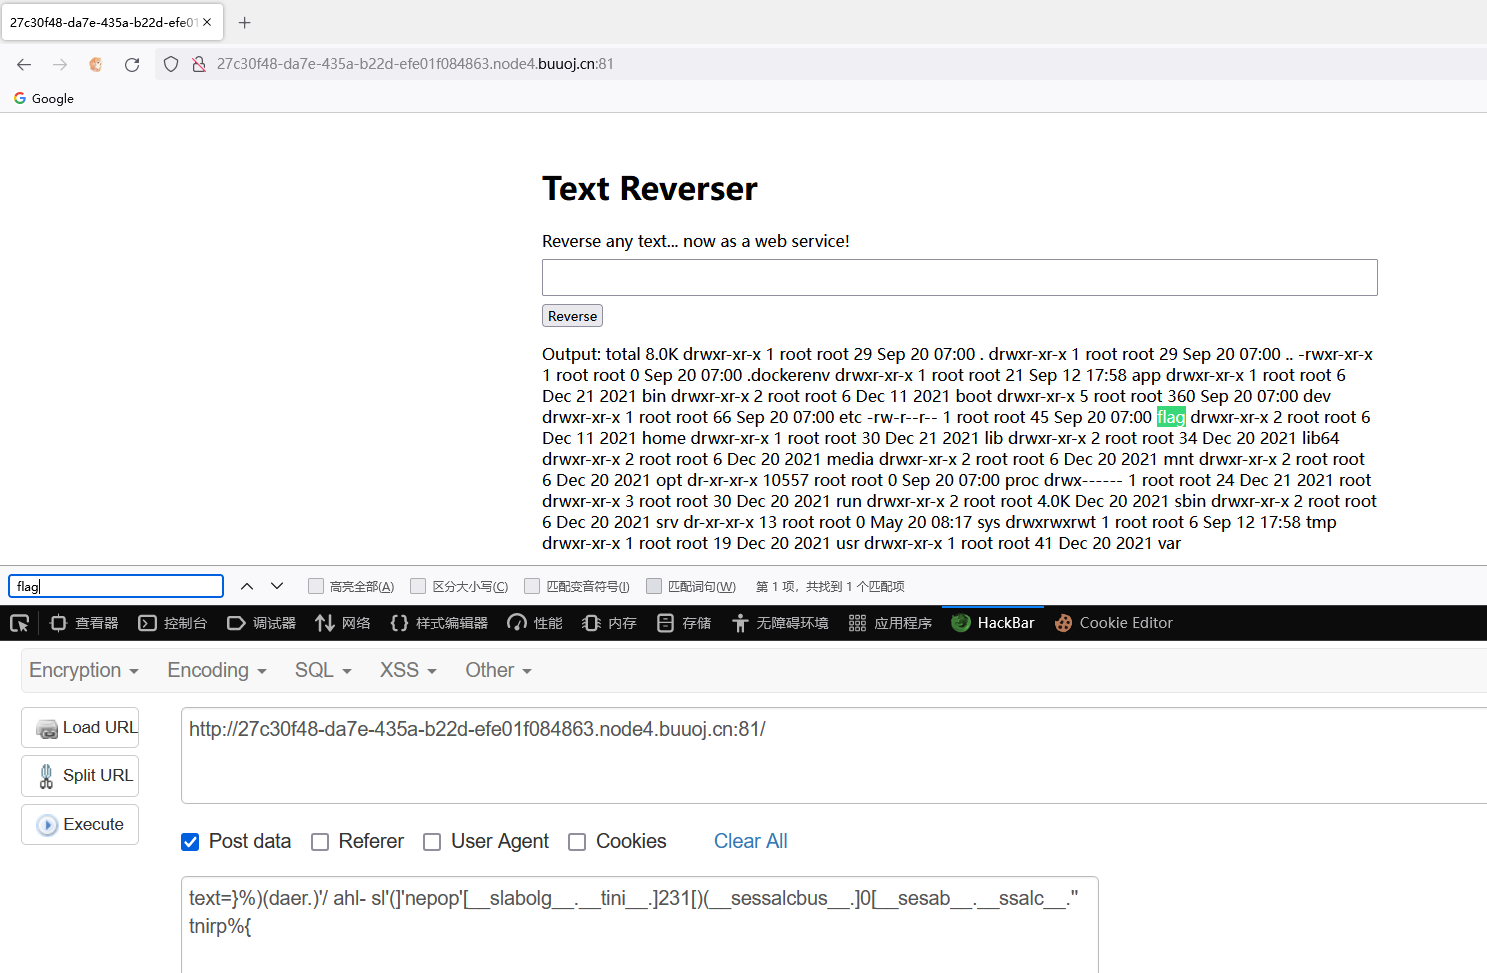Image resolution: width=1487 pixels, height=973 pixels.
Task: Click the tracking protection shield icon
Action: [x=170, y=63]
